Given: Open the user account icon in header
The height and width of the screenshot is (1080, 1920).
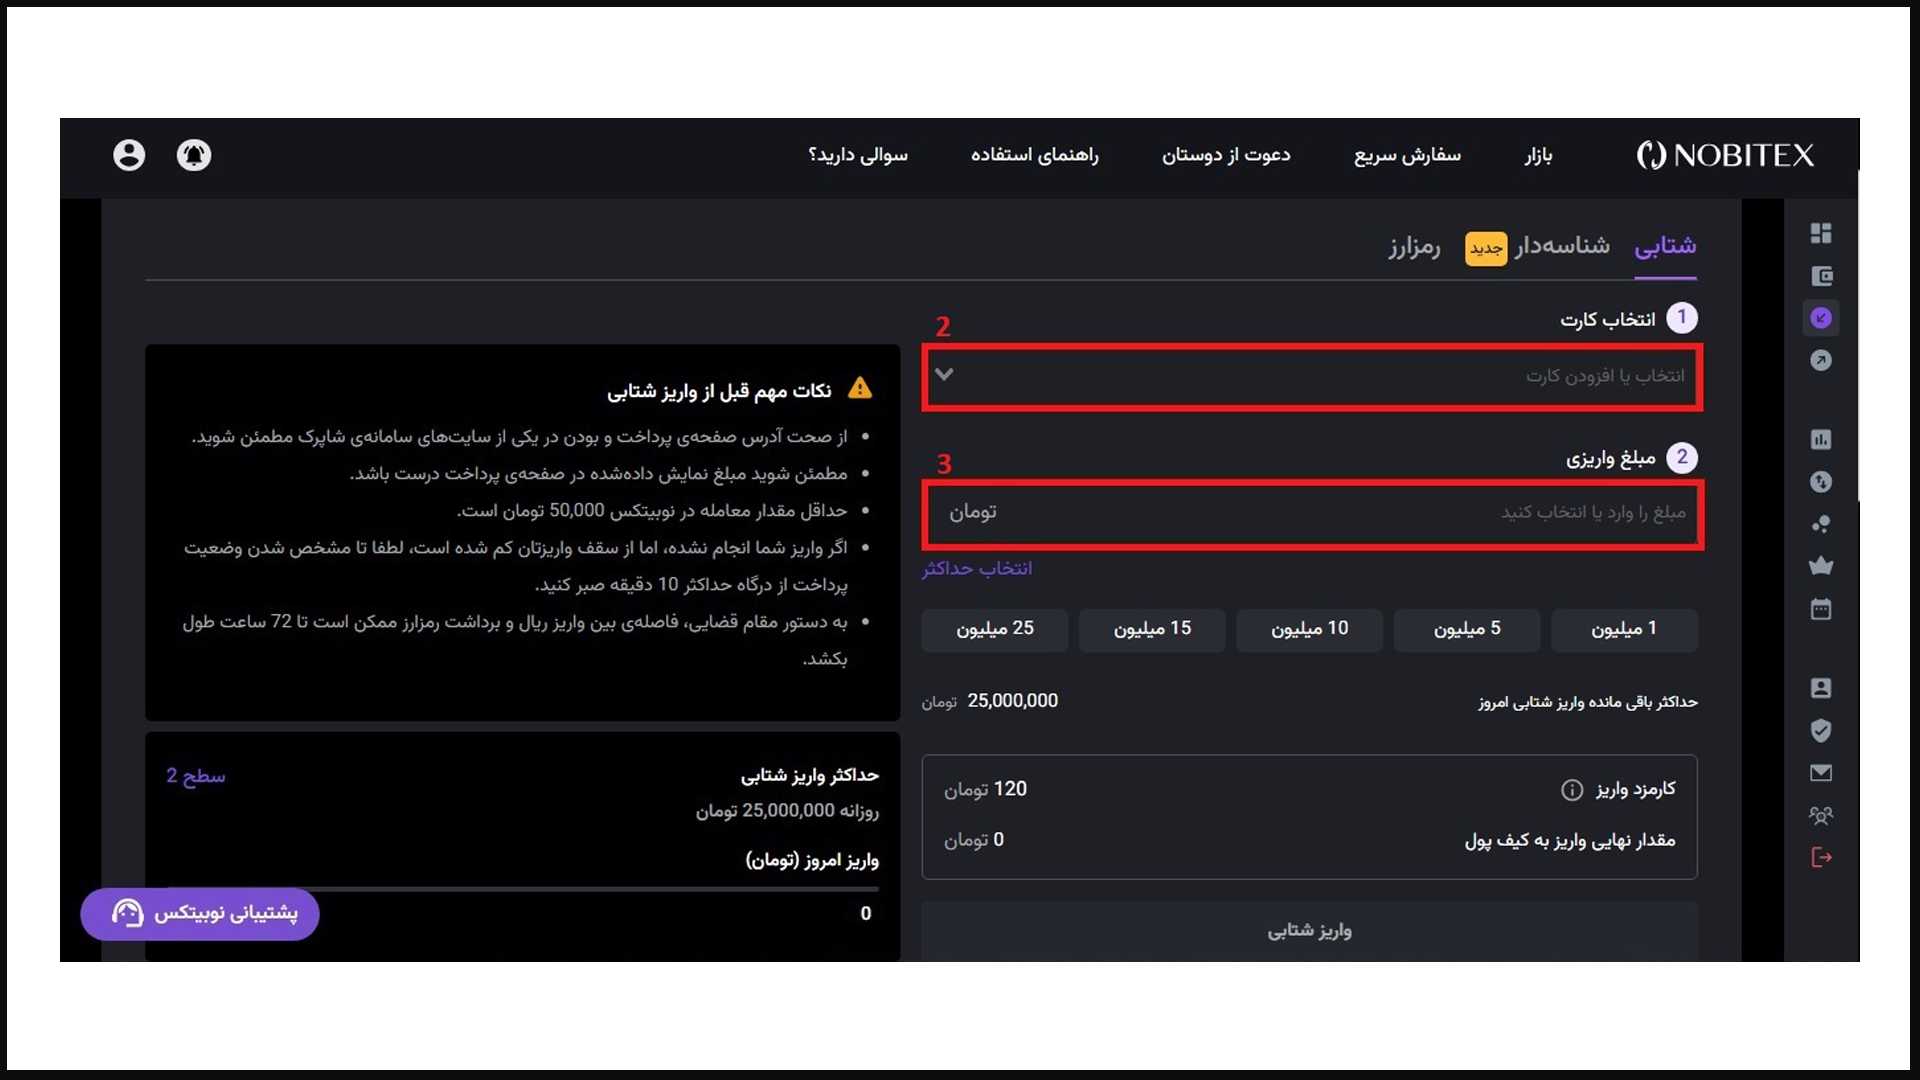Looking at the screenshot, I should tap(129, 155).
